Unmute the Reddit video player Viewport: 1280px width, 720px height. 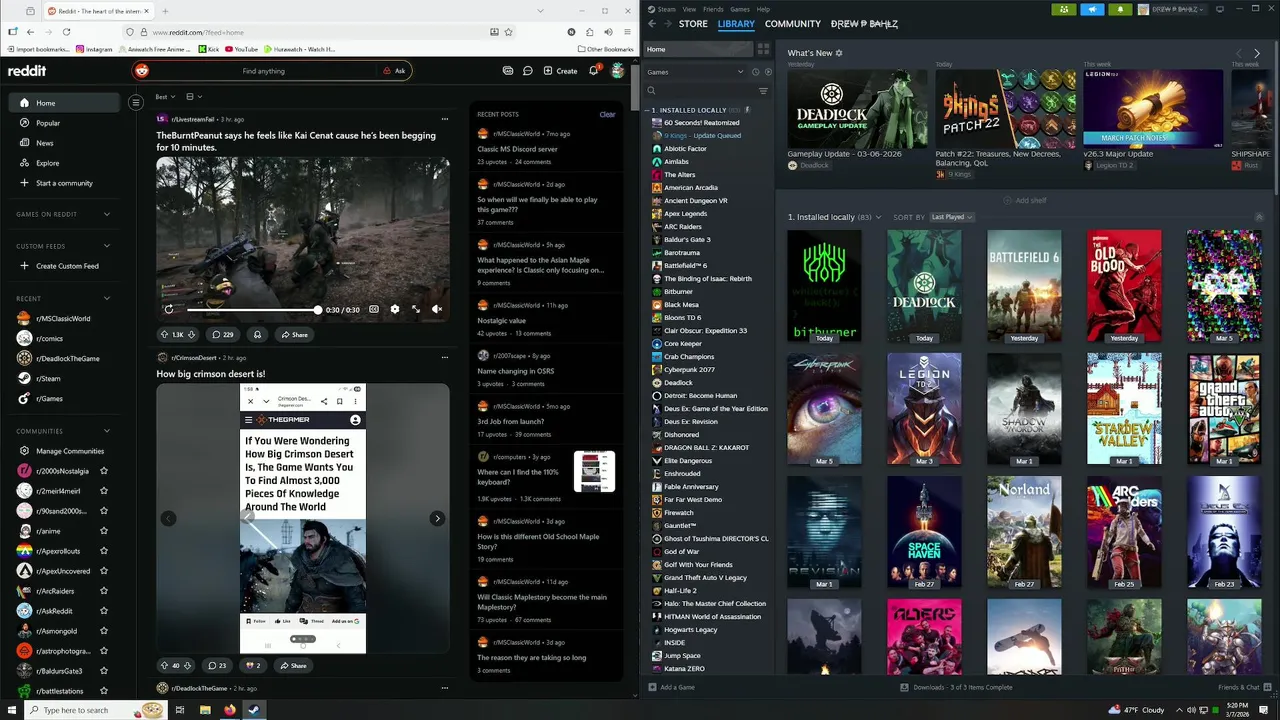437,310
